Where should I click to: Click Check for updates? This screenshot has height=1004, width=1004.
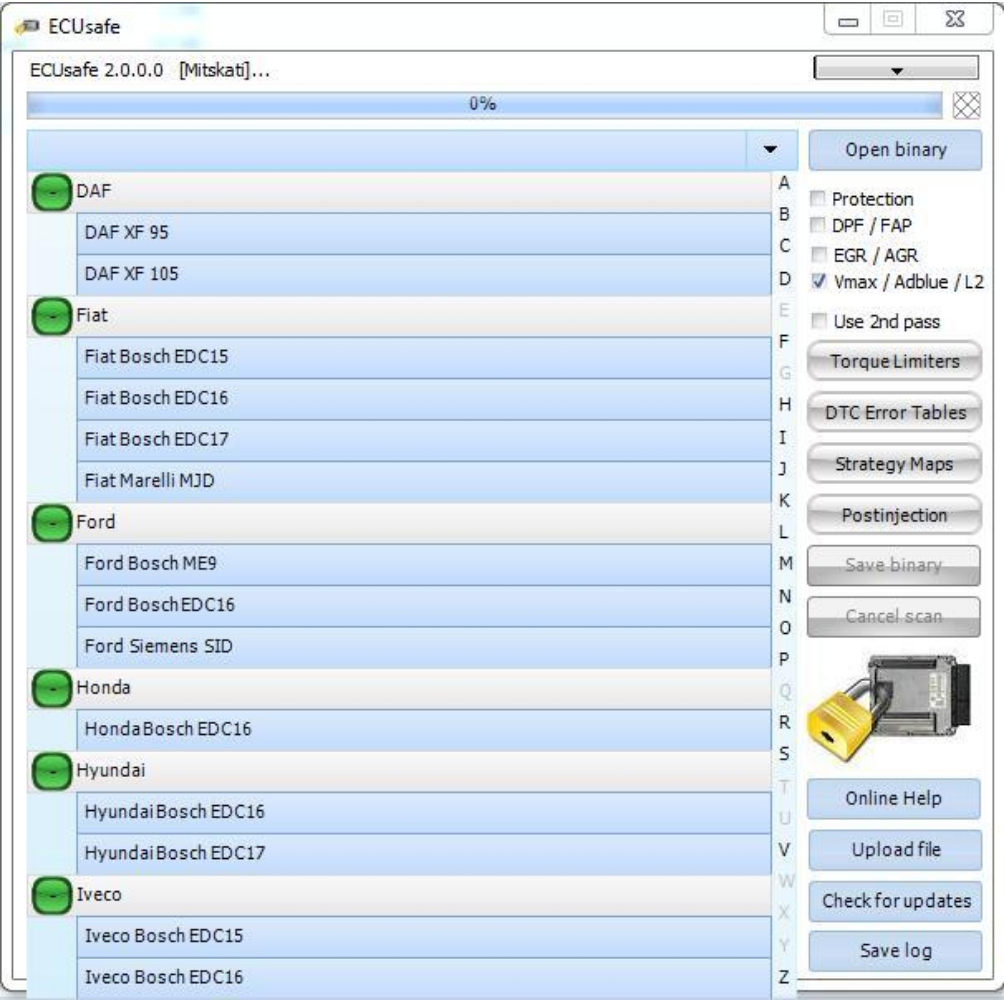[x=898, y=898]
